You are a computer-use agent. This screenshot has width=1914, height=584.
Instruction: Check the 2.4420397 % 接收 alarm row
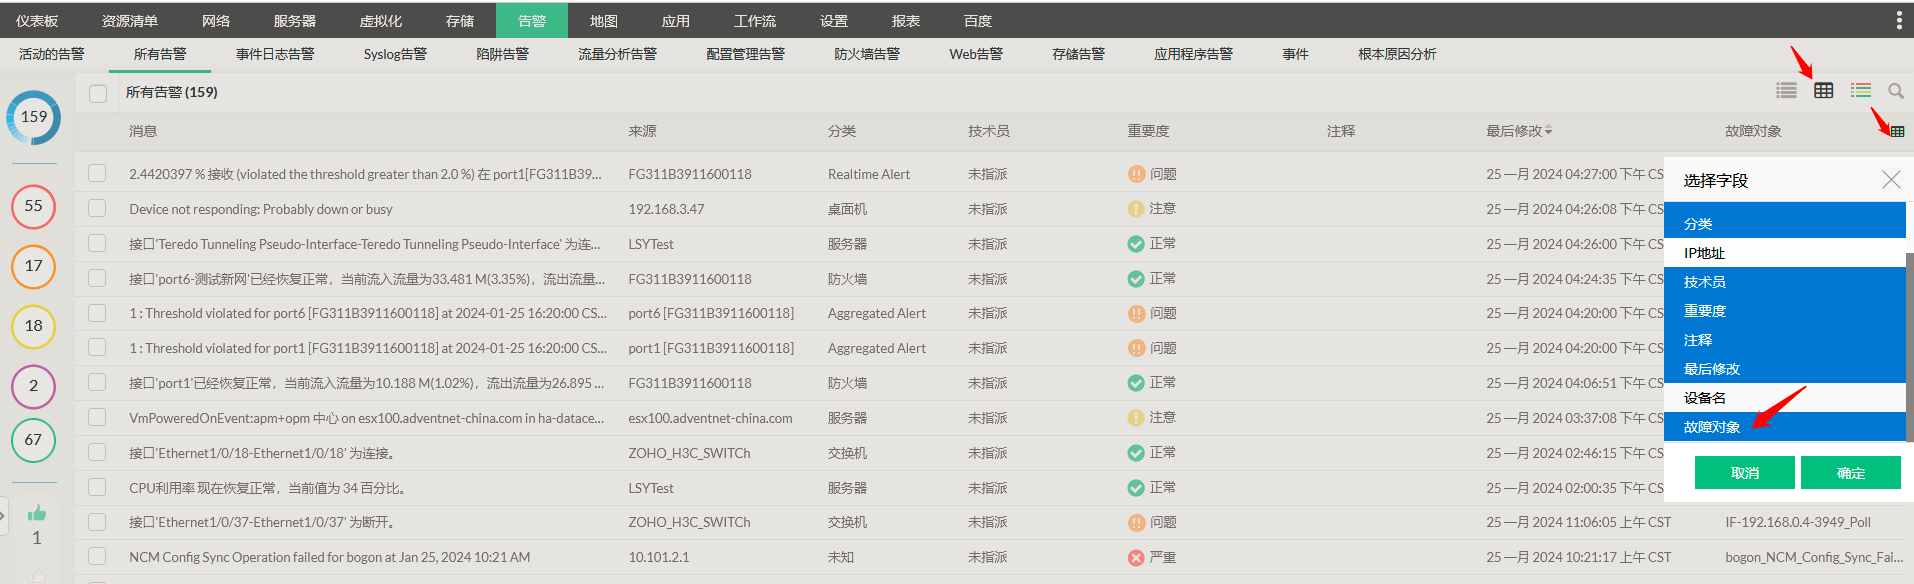[x=97, y=173]
